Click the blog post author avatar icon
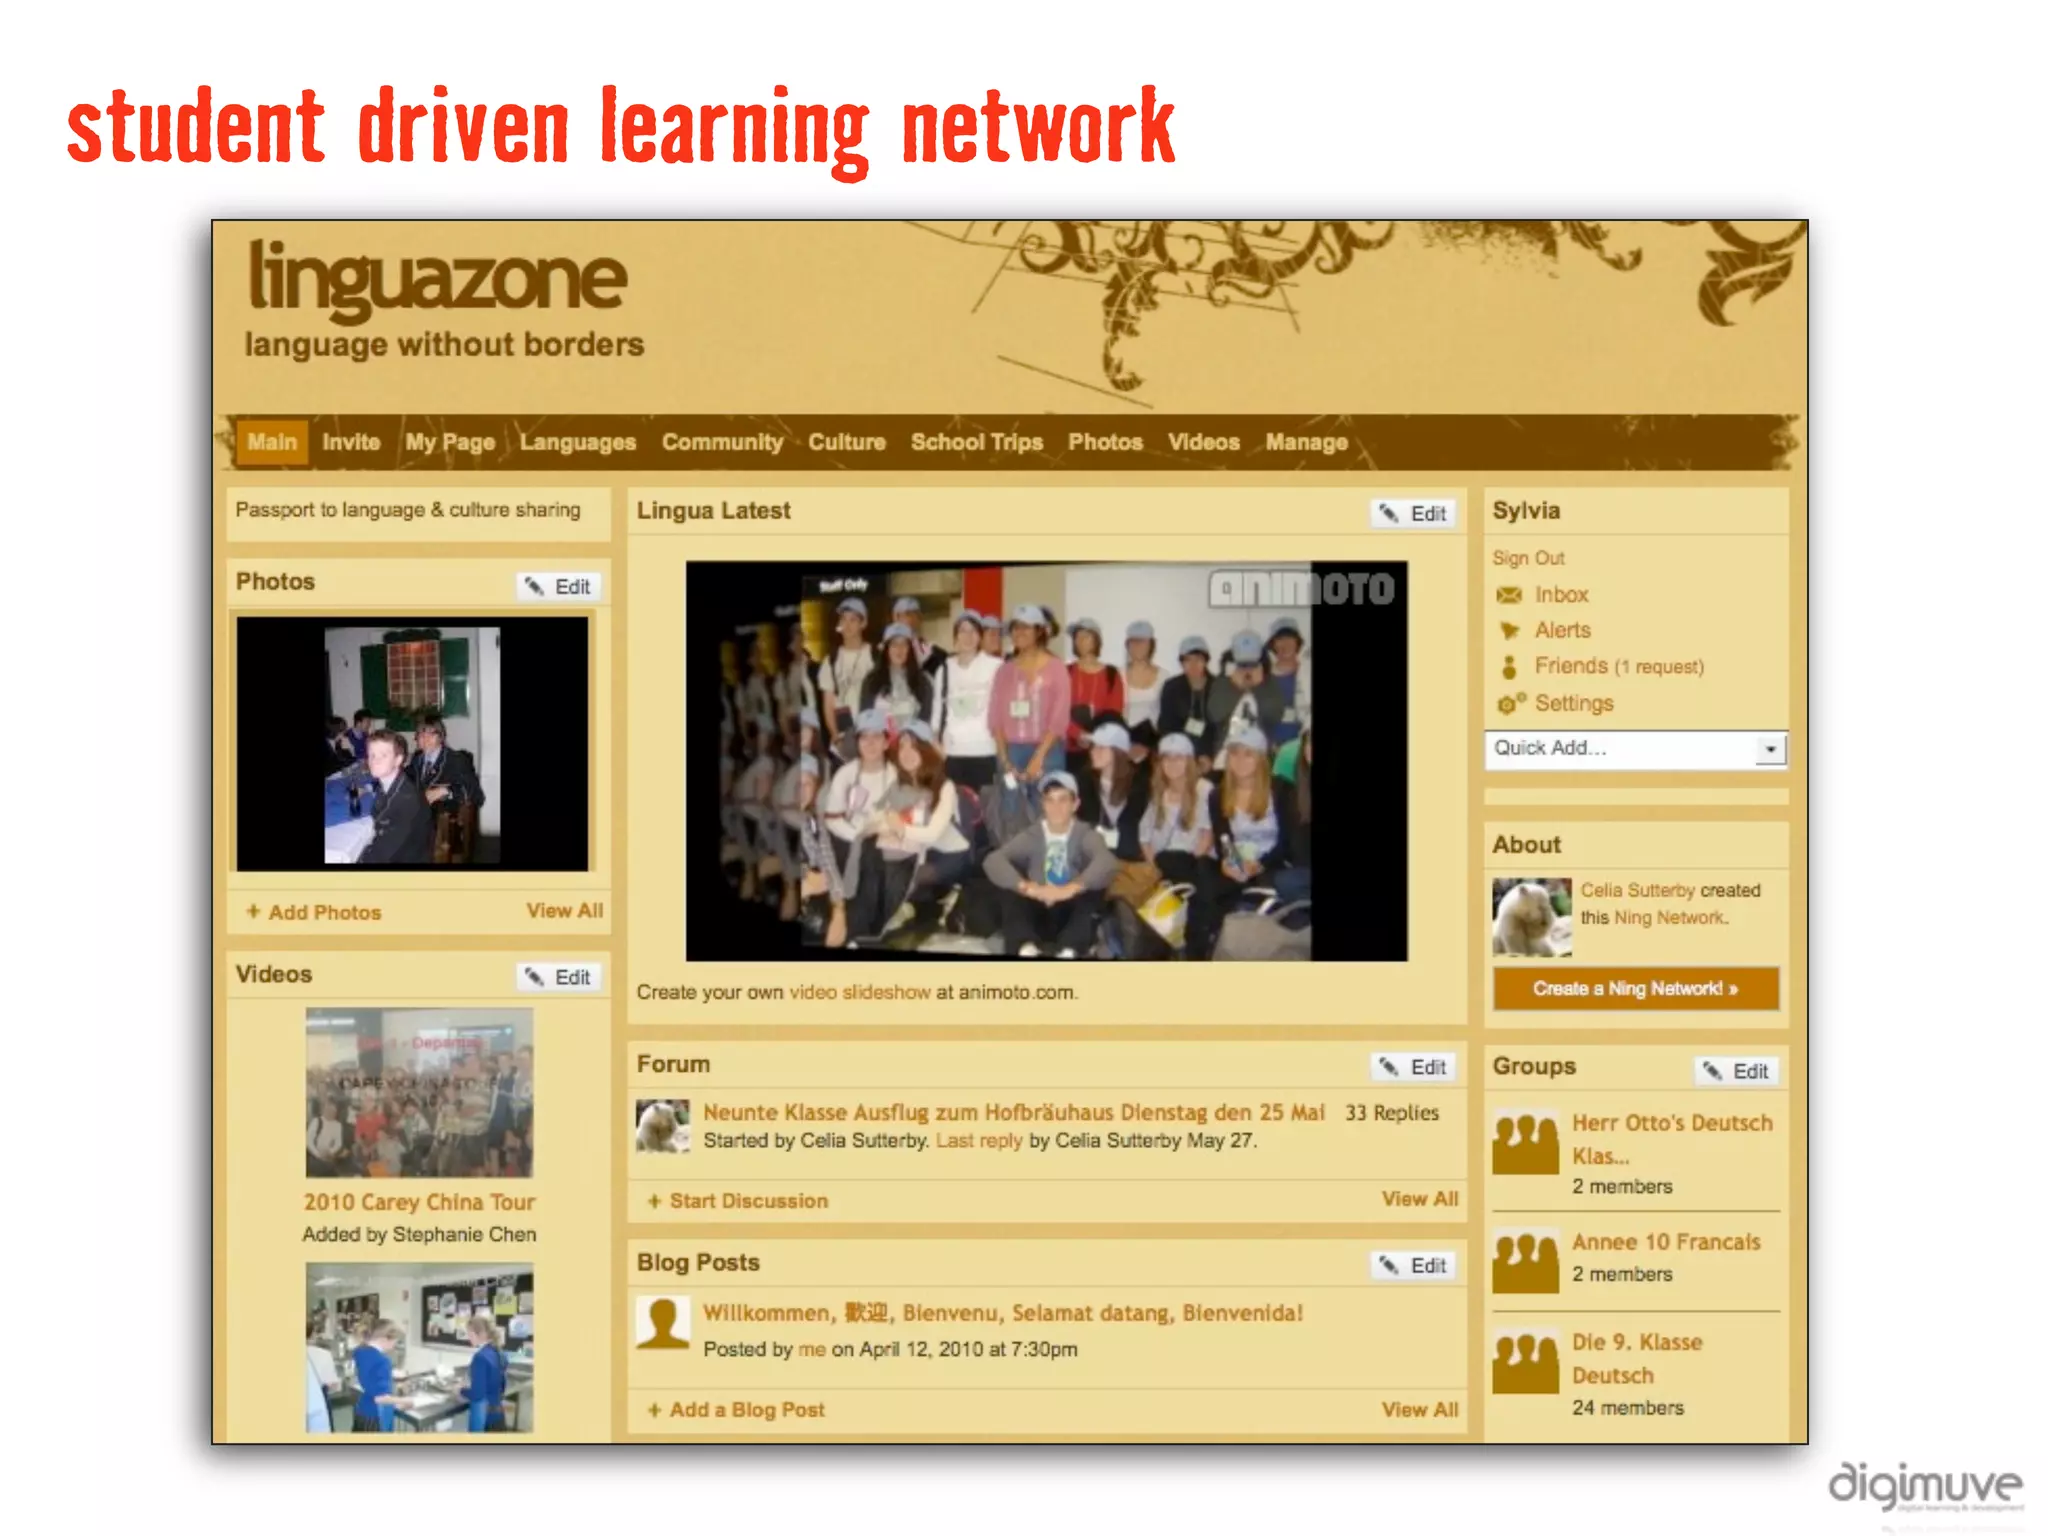This screenshot has width=2048, height=1536. pos(663,1324)
